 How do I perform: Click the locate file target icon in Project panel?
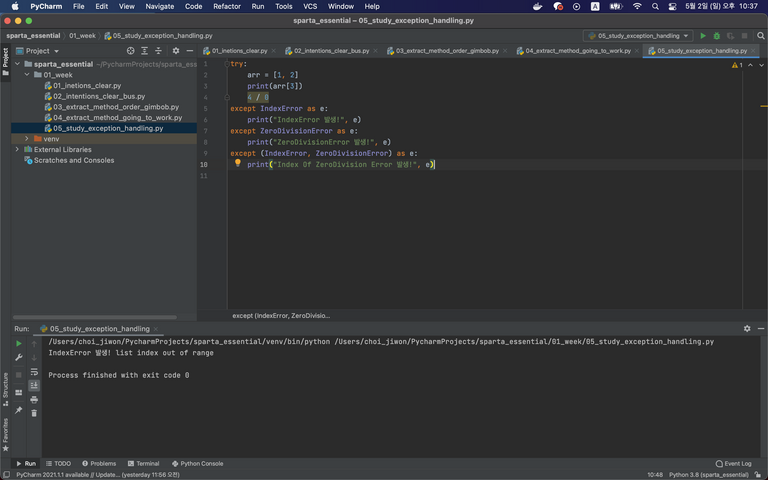click(x=130, y=51)
